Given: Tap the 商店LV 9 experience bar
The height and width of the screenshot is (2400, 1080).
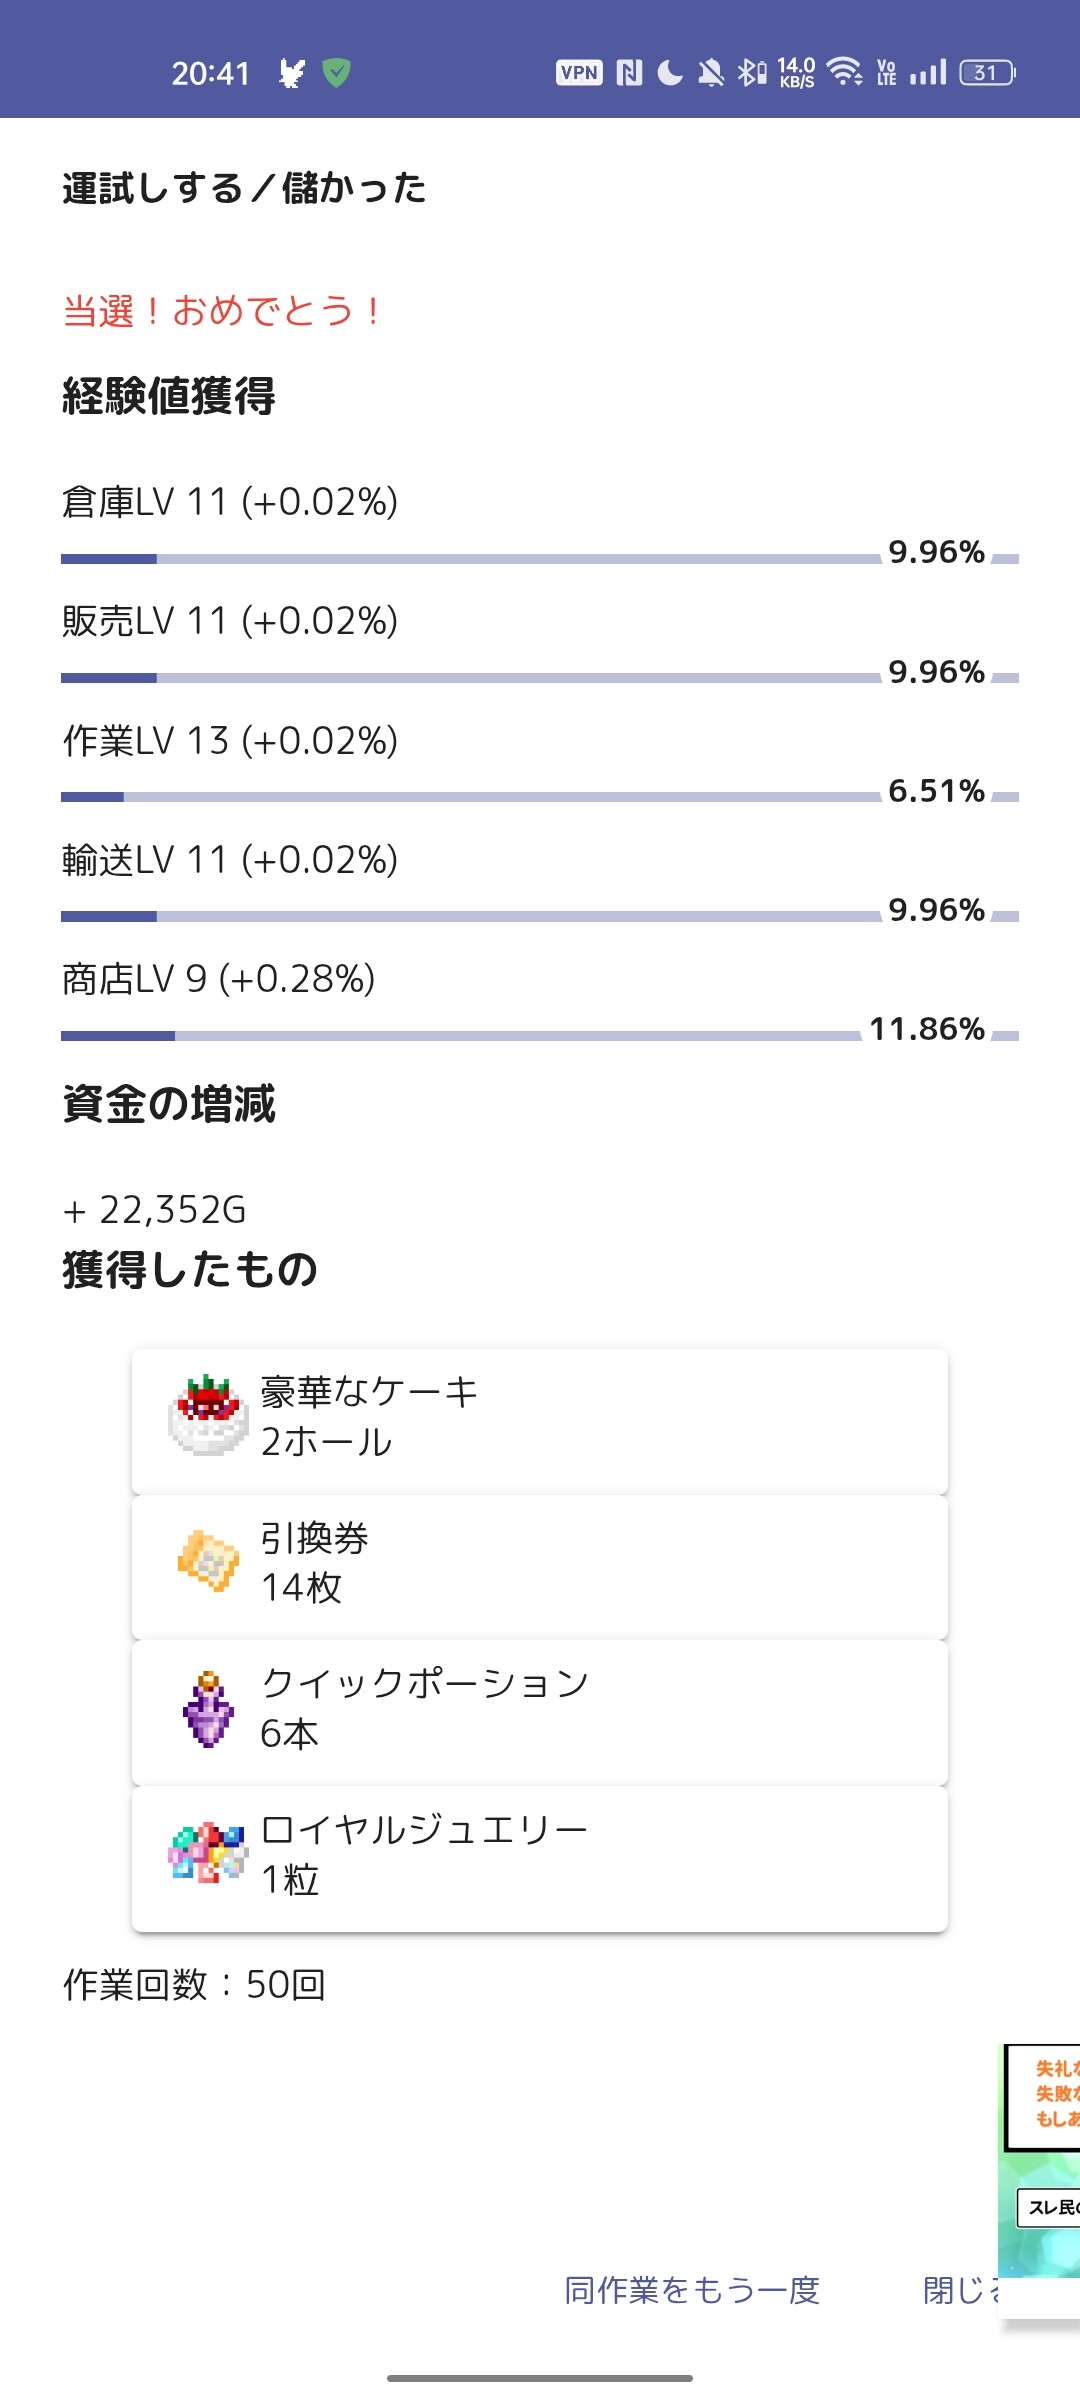Looking at the screenshot, I should 460,1036.
